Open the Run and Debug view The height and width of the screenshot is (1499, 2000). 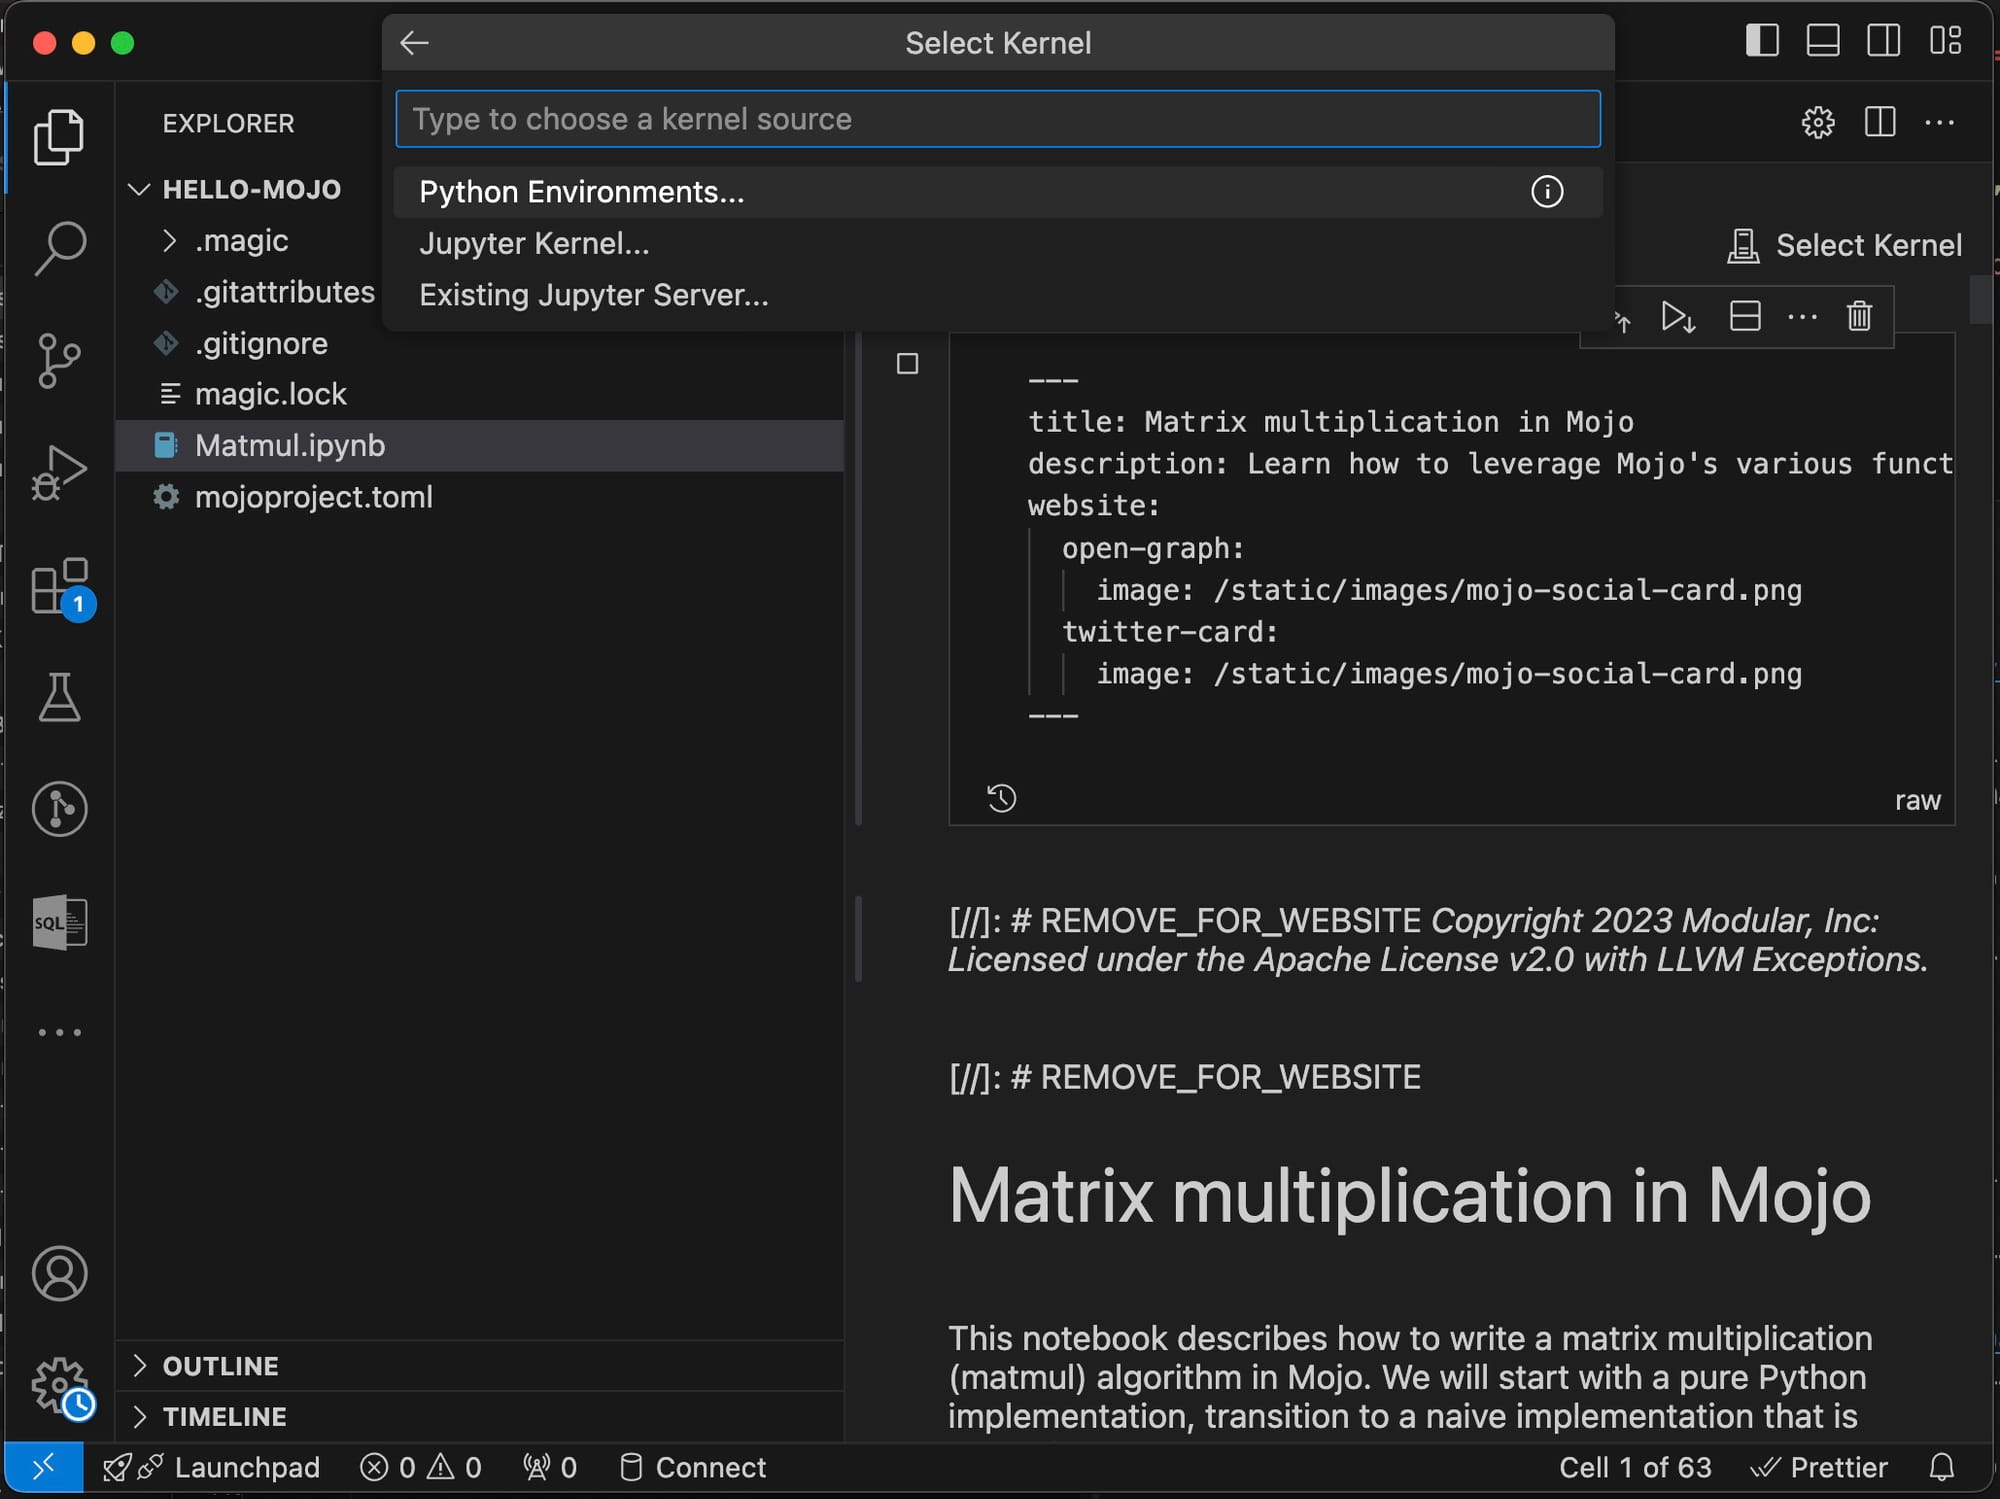59,472
